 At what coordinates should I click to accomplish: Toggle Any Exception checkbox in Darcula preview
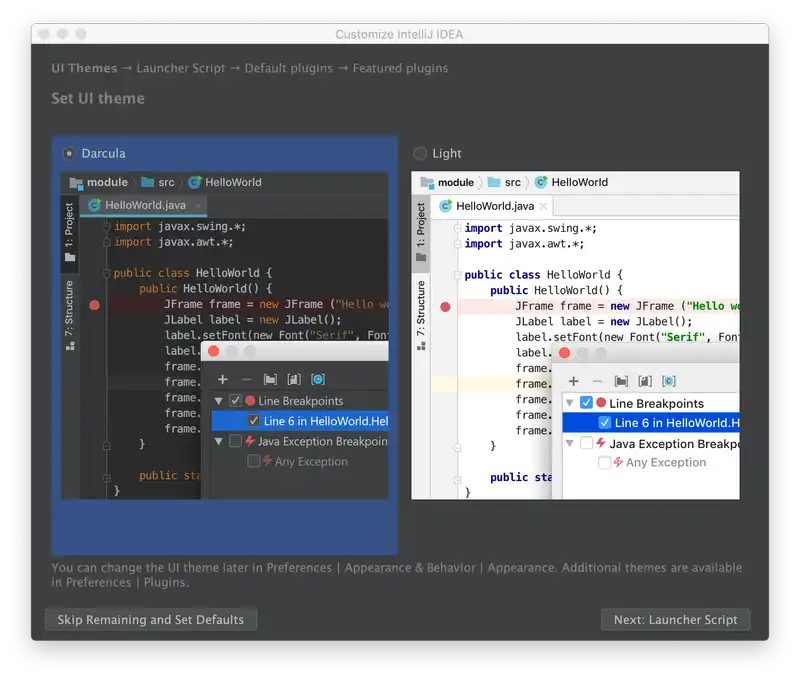pos(254,461)
